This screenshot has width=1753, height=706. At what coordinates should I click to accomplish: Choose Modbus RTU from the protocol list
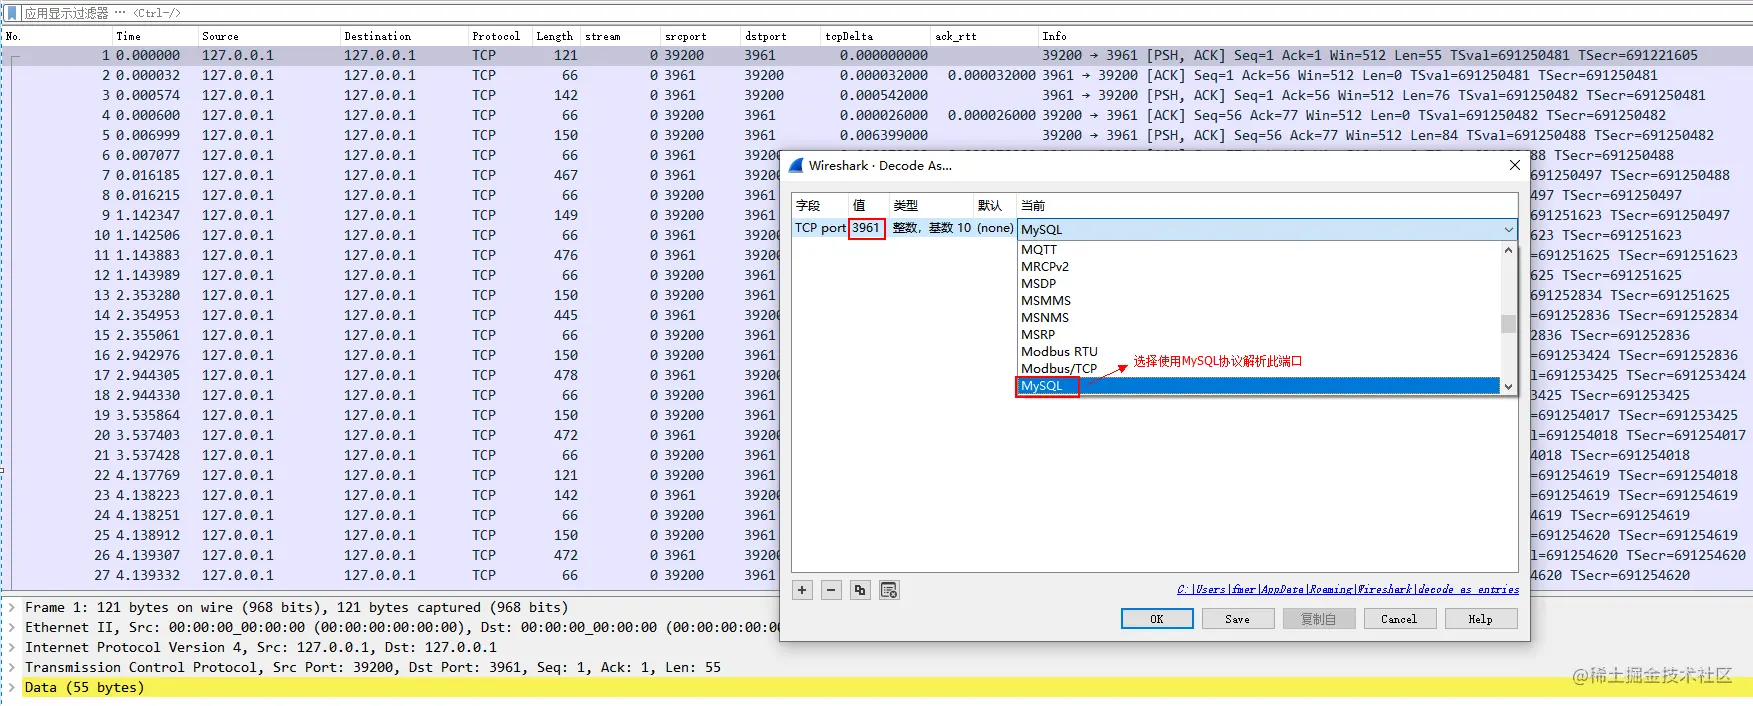1259,352
